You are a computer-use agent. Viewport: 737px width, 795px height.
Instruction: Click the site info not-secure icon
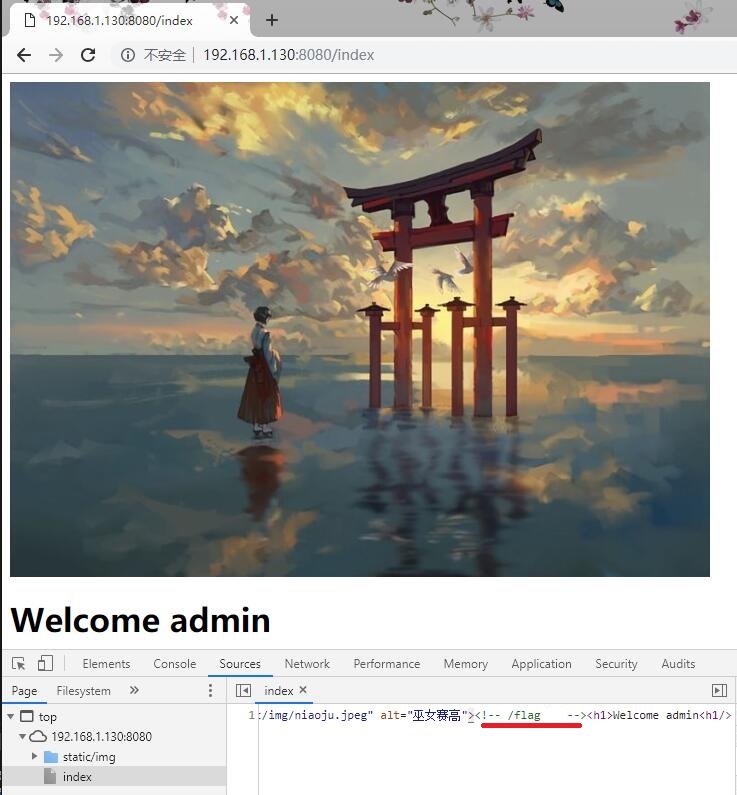pyautogui.click(x=128, y=55)
